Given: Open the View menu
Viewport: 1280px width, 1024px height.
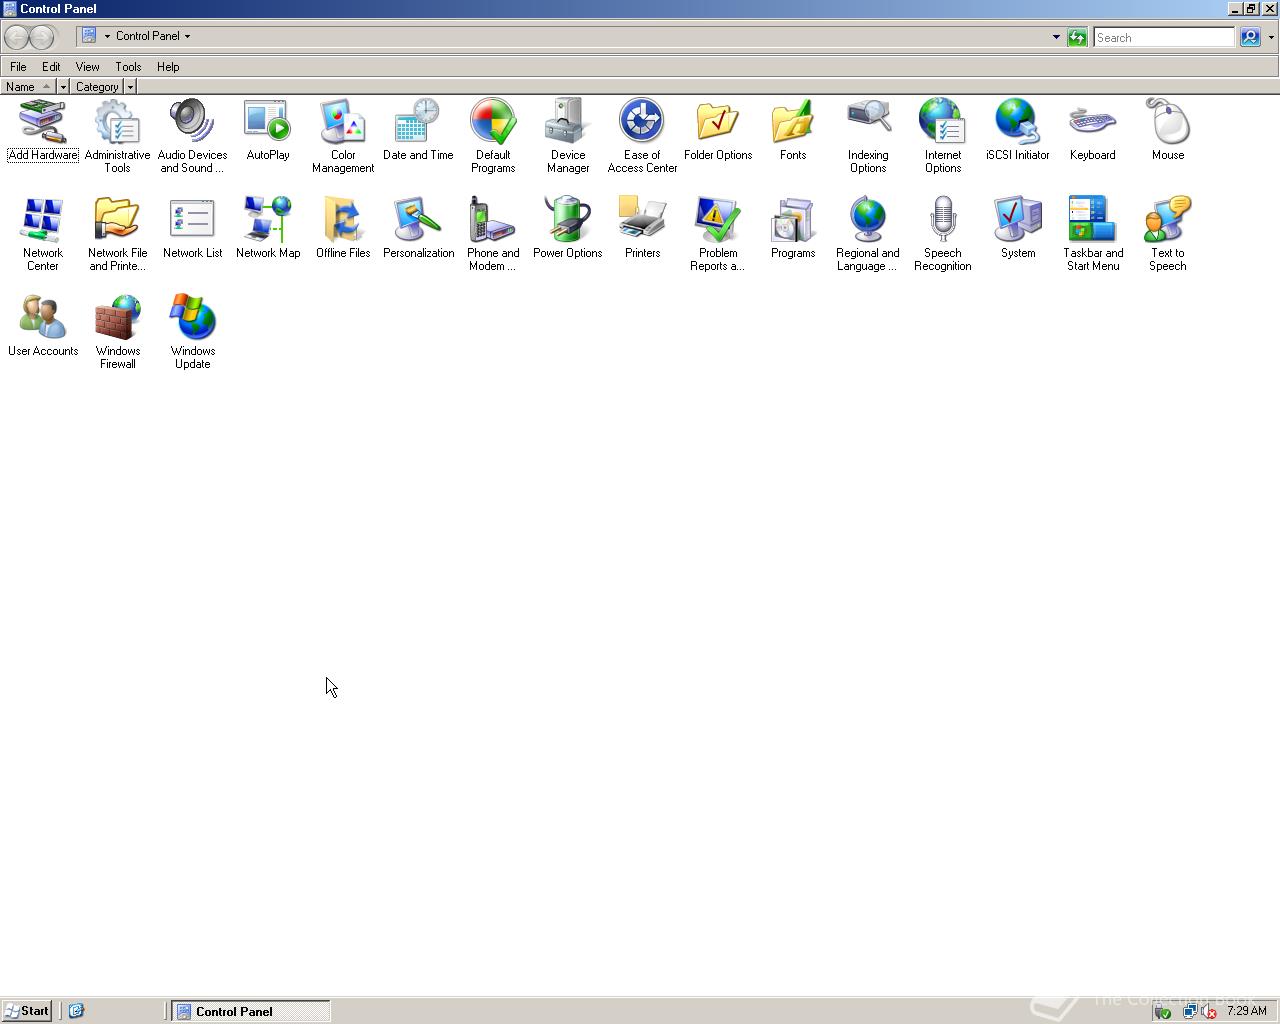Looking at the screenshot, I should point(87,67).
